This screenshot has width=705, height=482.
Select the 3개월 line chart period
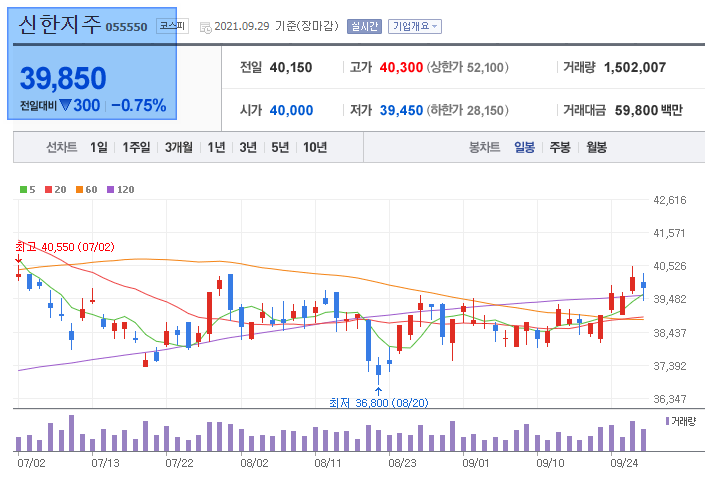(x=178, y=147)
